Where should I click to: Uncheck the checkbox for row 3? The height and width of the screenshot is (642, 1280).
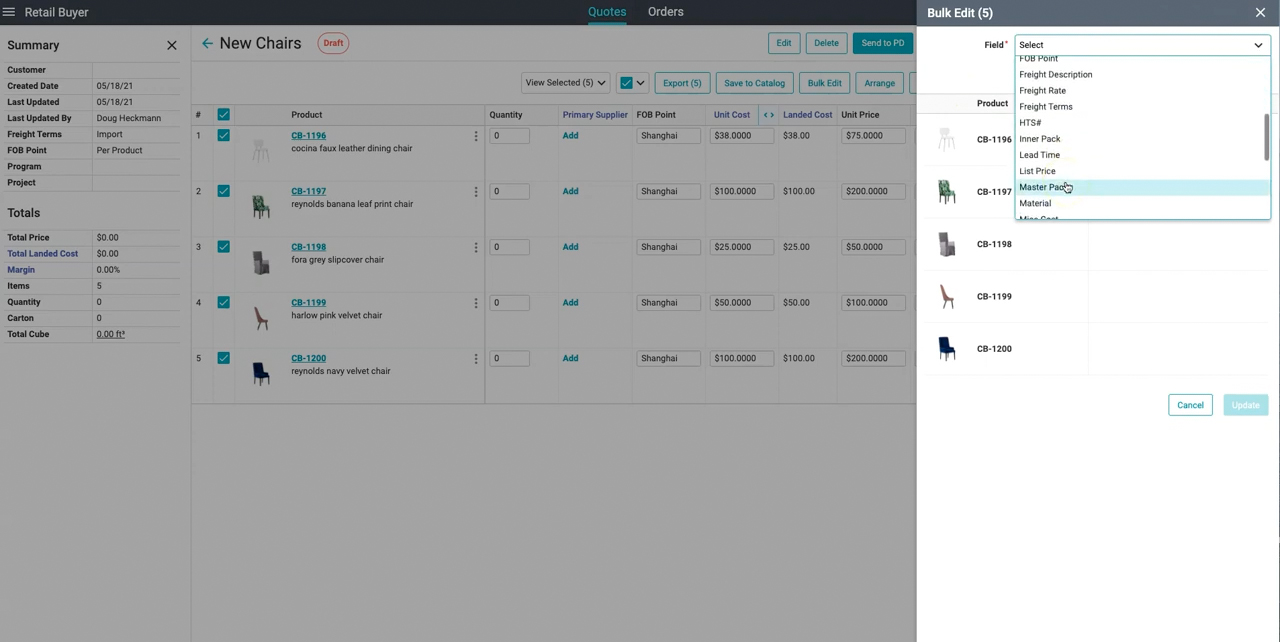(224, 247)
